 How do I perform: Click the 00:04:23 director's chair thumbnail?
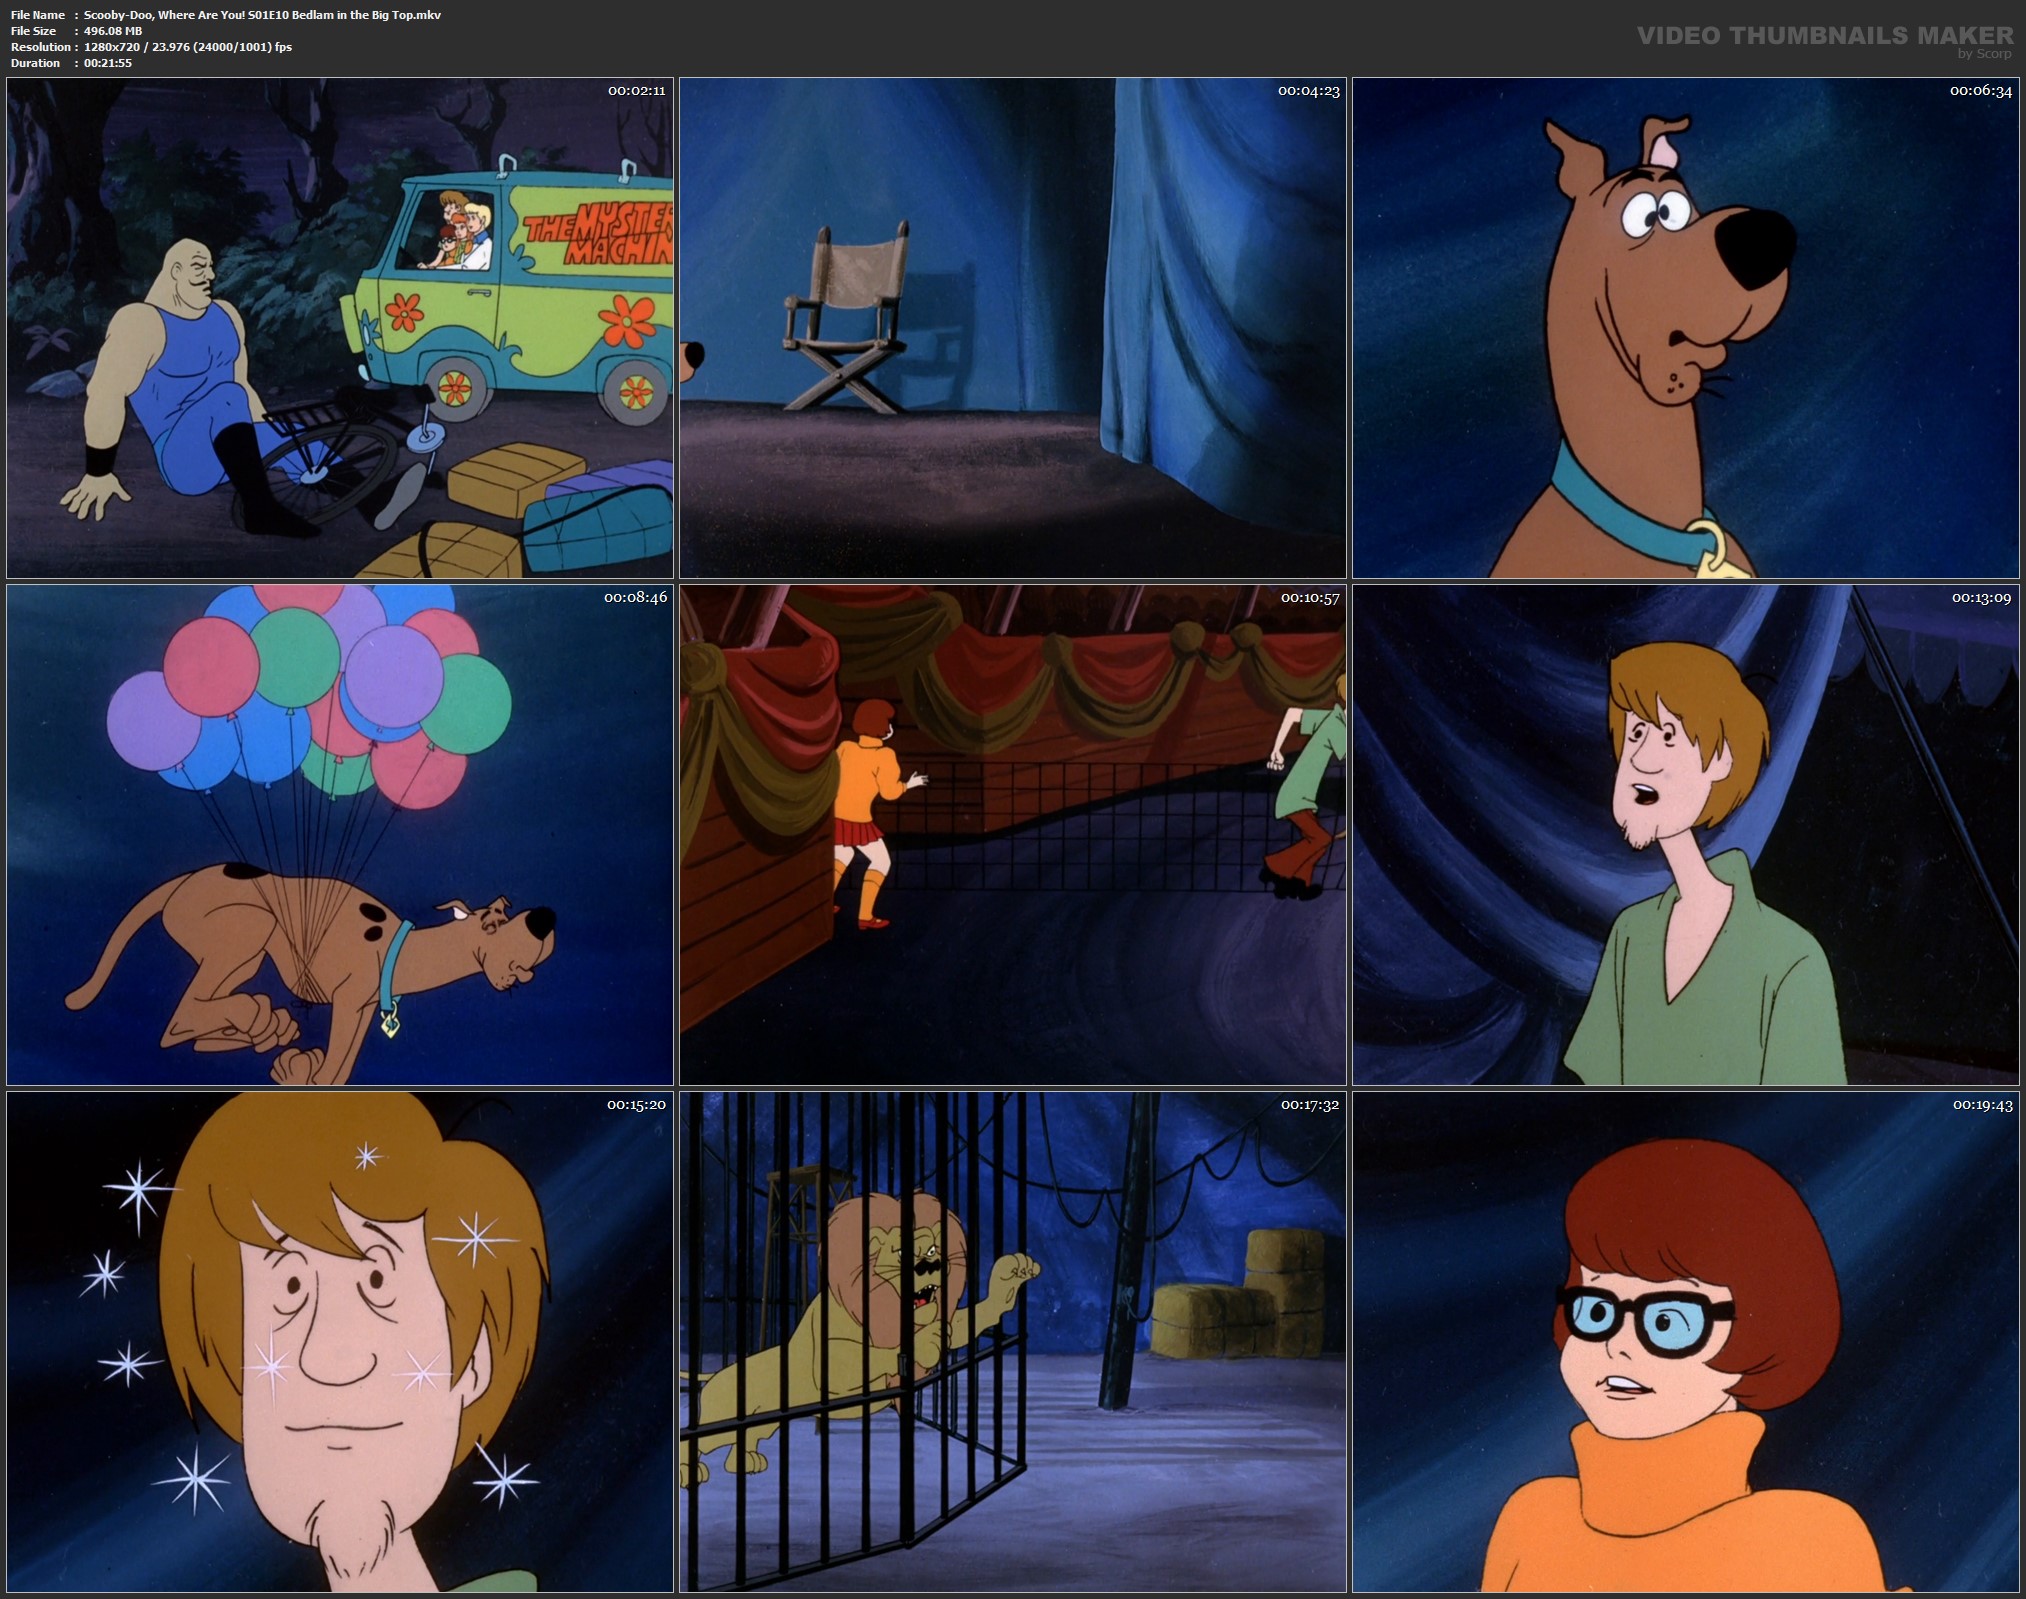point(1013,328)
